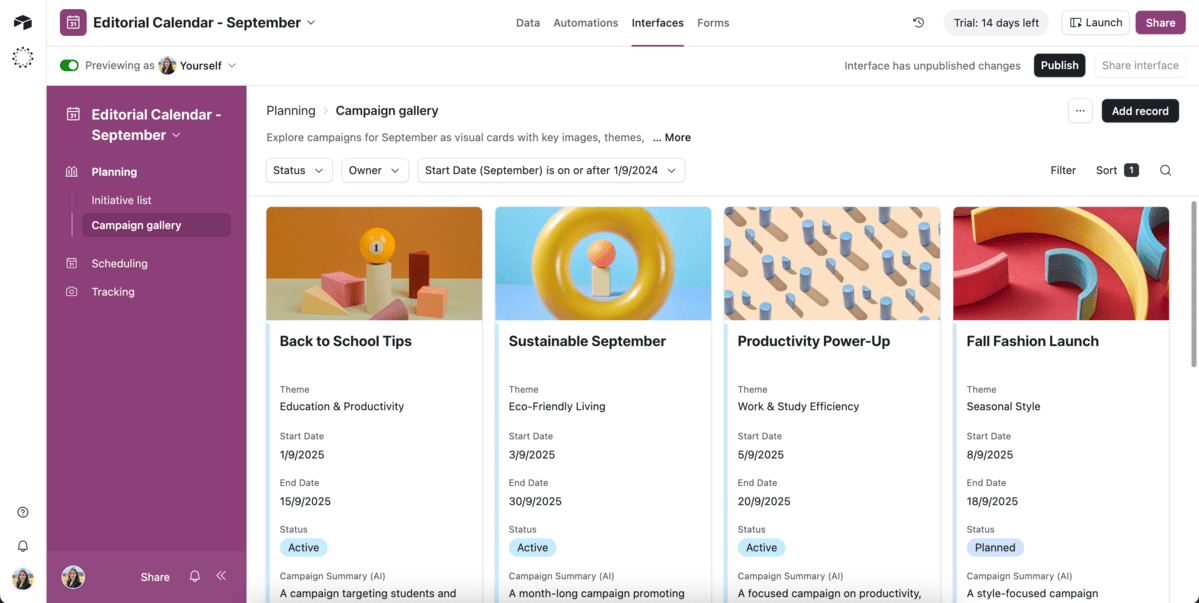
Task: Open base history clock icon
Action: point(918,23)
